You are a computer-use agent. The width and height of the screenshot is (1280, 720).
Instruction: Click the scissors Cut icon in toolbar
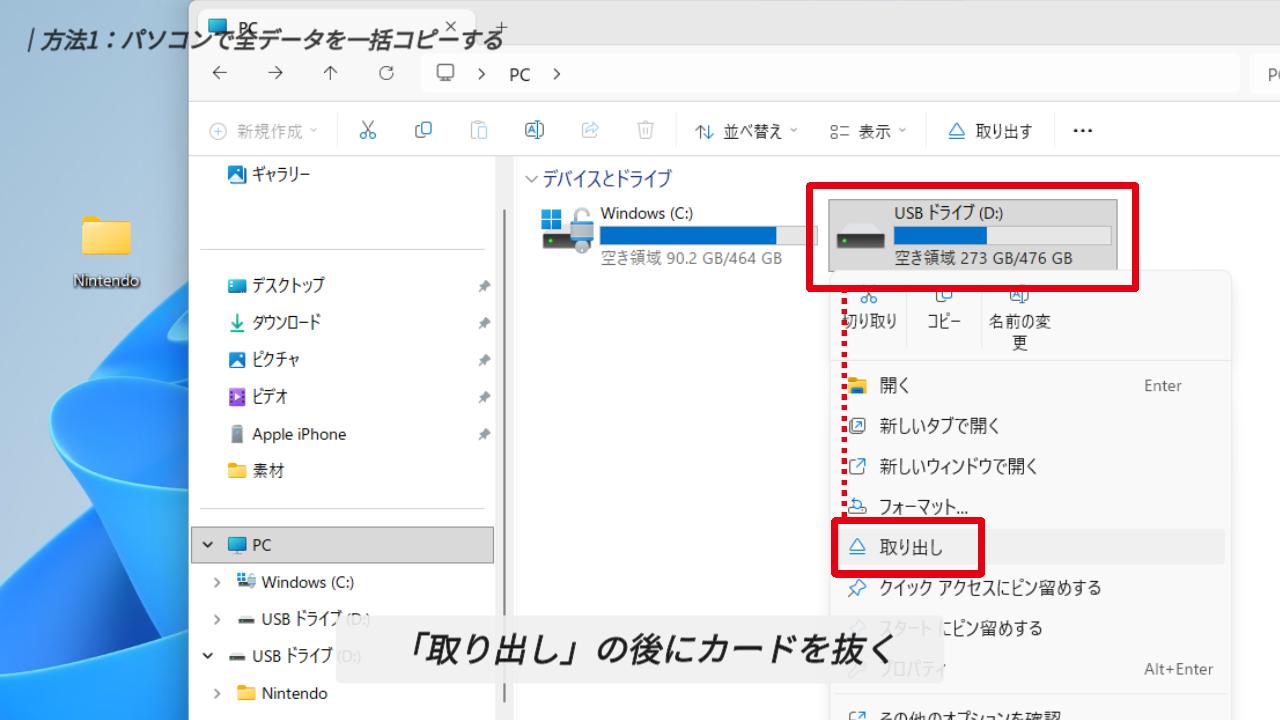coord(367,131)
